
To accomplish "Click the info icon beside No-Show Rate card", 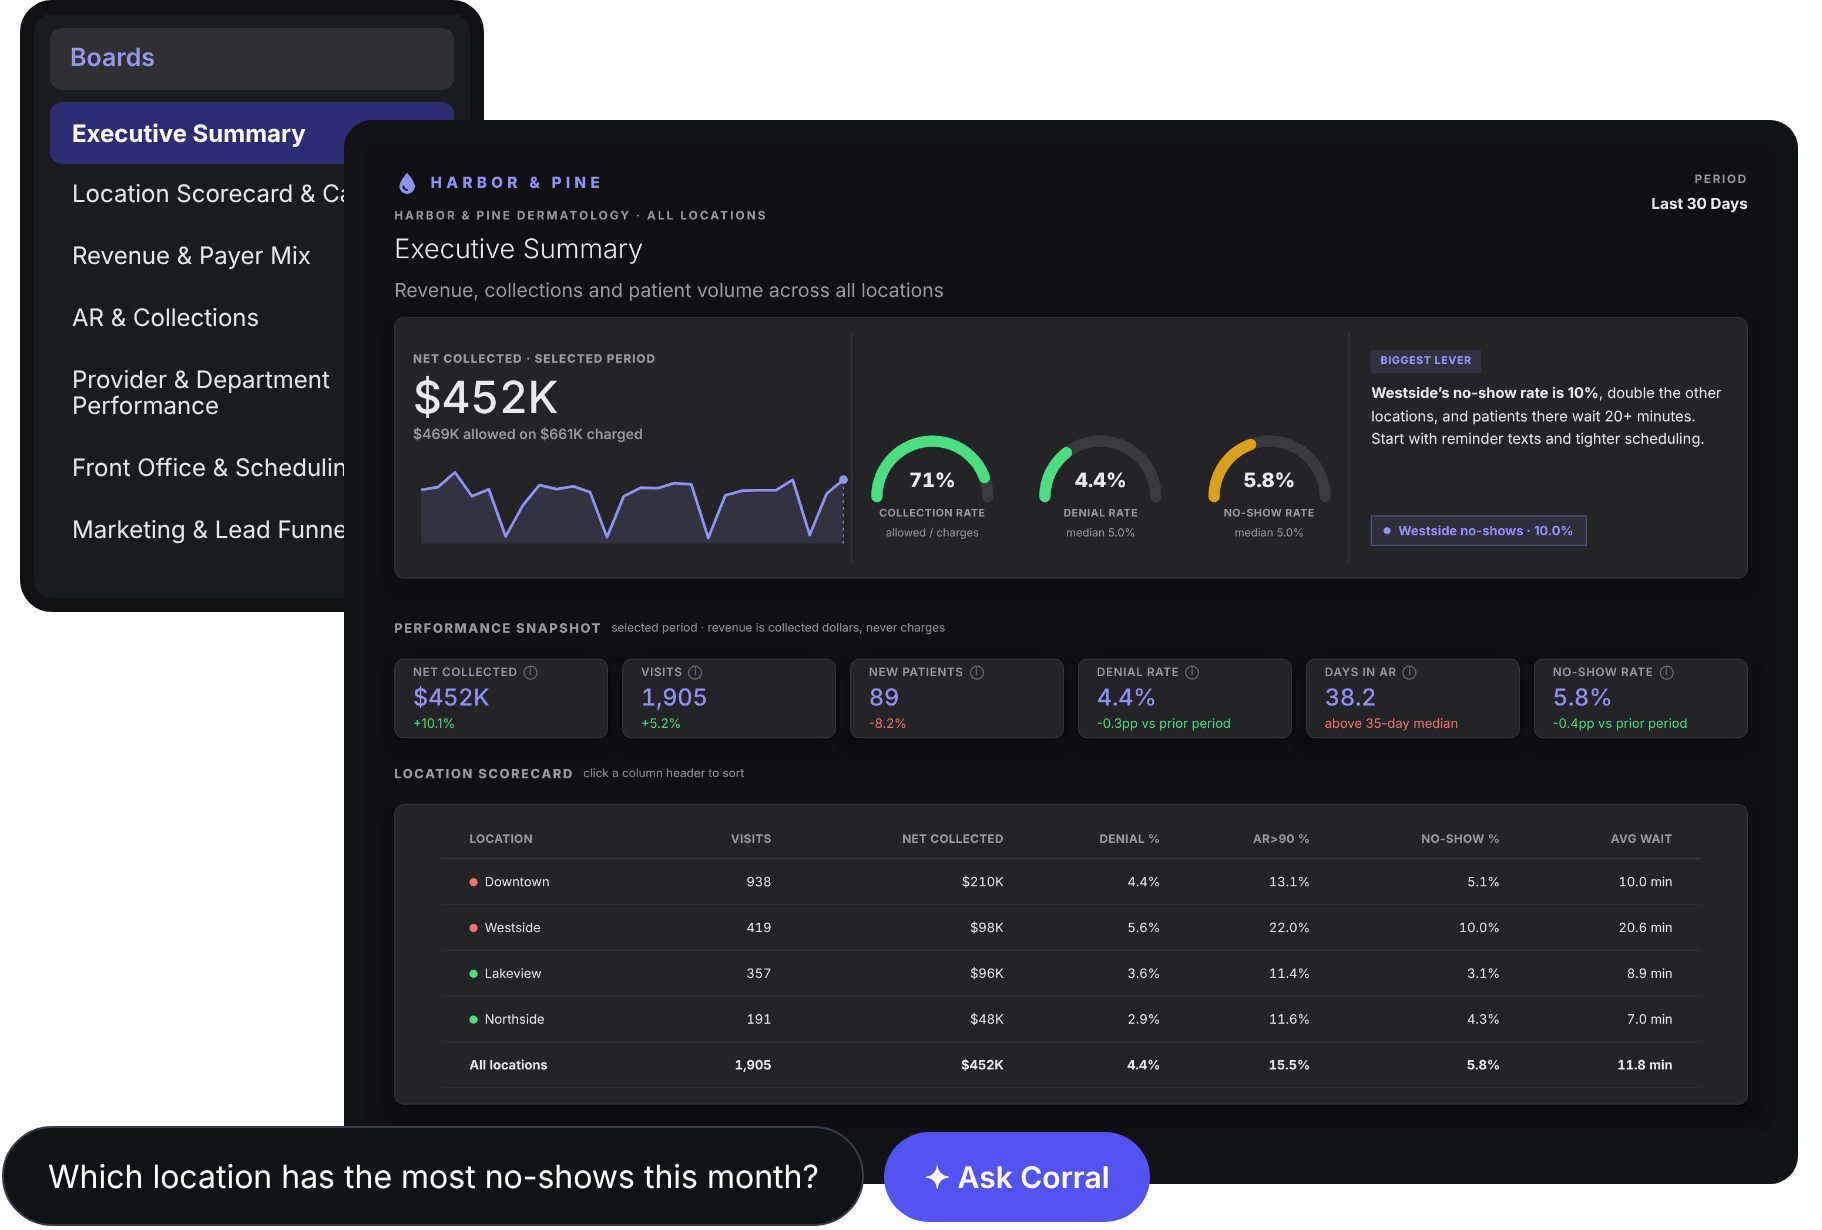I will tap(1666, 672).
